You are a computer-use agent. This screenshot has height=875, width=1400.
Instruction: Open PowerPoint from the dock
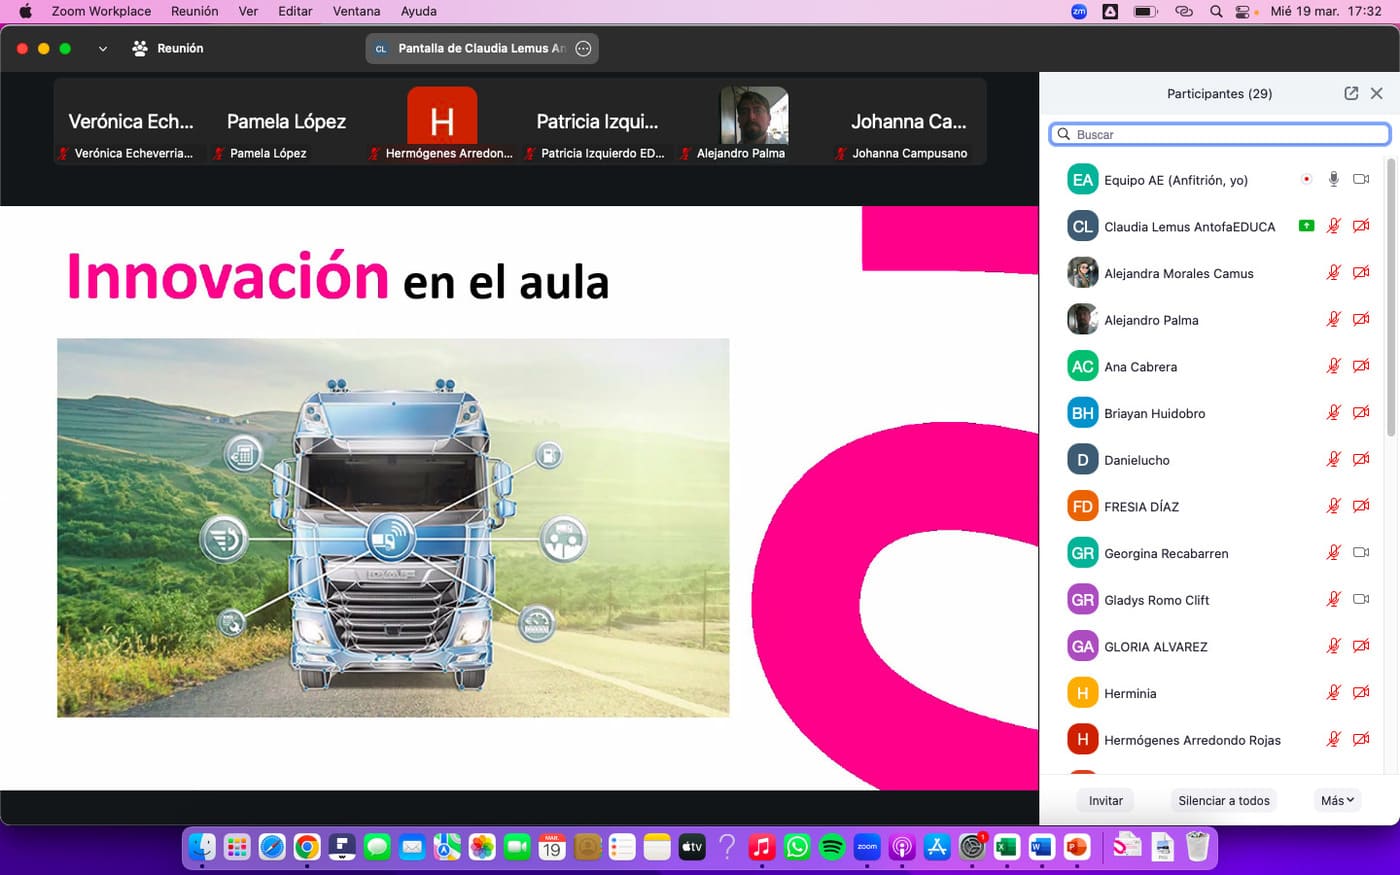click(x=1077, y=847)
